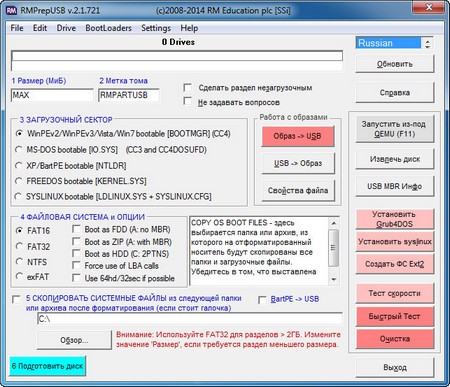The image size is (450, 387).
Task: Enable Force use of LBA calls
Action: pos(76,265)
